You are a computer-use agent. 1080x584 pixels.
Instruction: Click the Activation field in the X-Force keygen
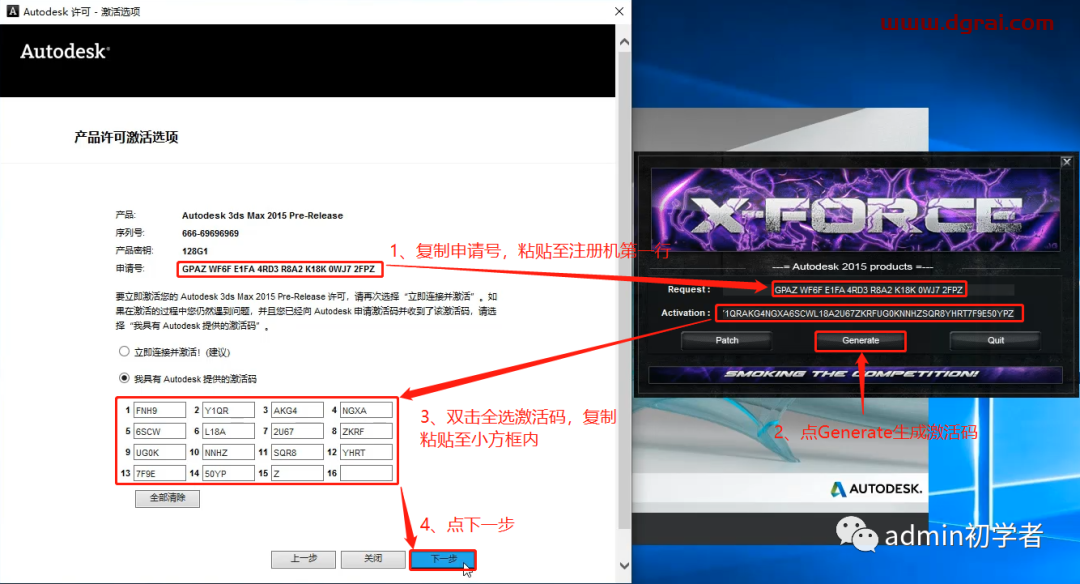[x=869, y=313]
